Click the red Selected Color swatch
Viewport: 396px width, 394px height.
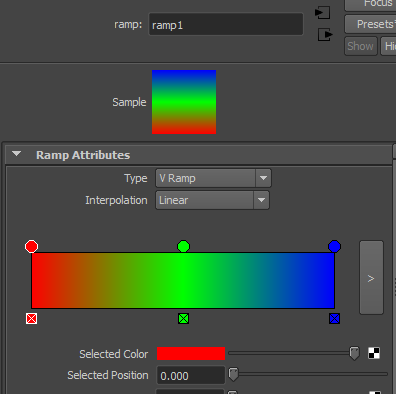click(x=191, y=354)
